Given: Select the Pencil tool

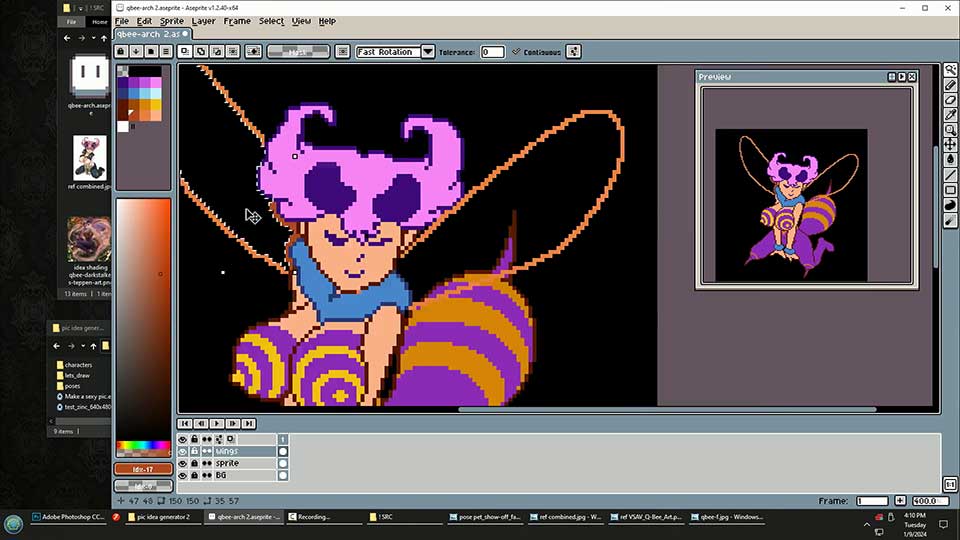Looking at the screenshot, I should click(x=951, y=85).
